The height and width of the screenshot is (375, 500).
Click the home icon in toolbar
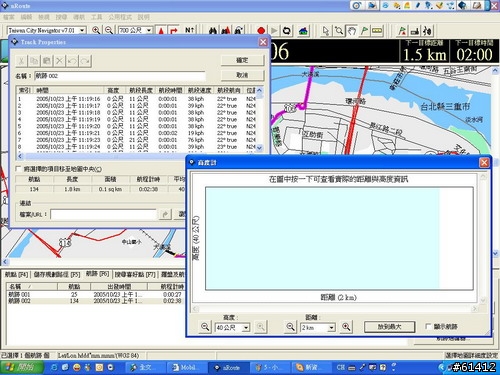coord(303,31)
